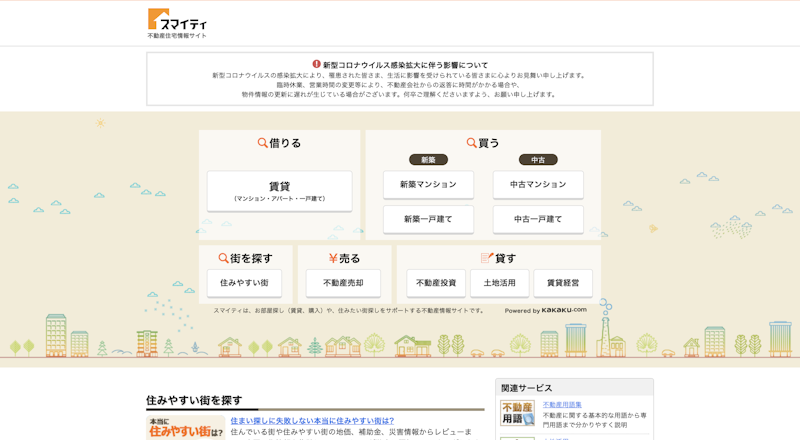
Task: Open 新築一戸建て listings
Action: coord(428,219)
